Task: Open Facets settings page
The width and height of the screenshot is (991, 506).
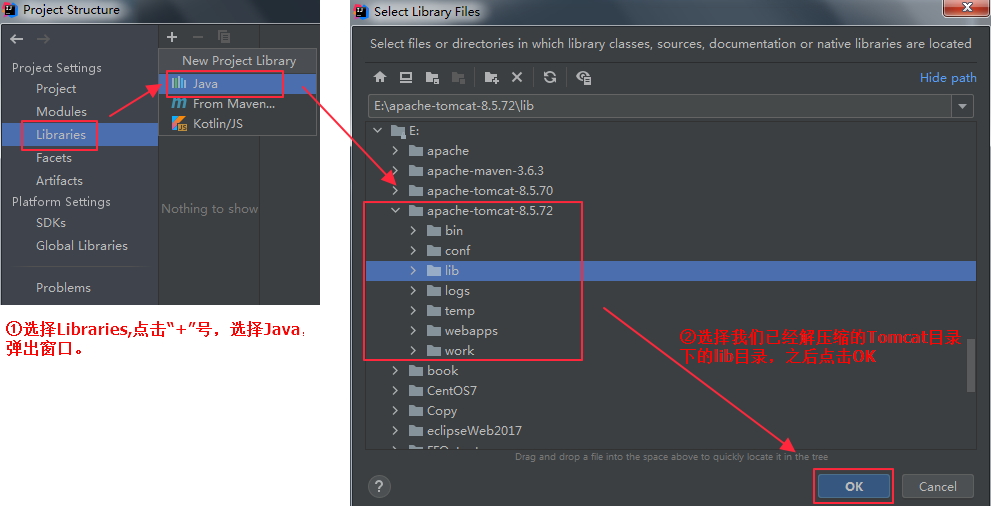Action: 54,158
